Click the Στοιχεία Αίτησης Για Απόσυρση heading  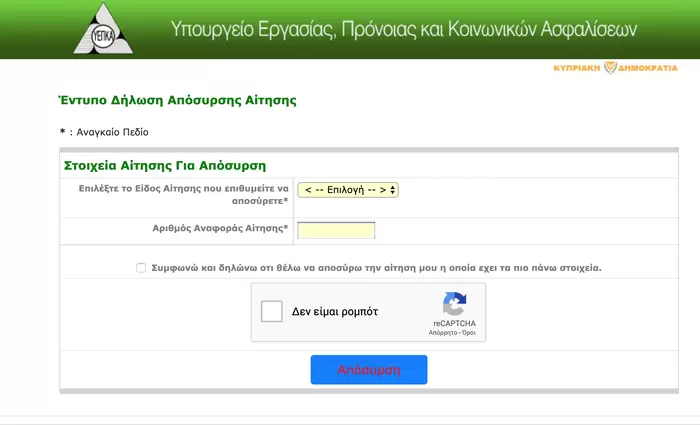tap(165, 166)
